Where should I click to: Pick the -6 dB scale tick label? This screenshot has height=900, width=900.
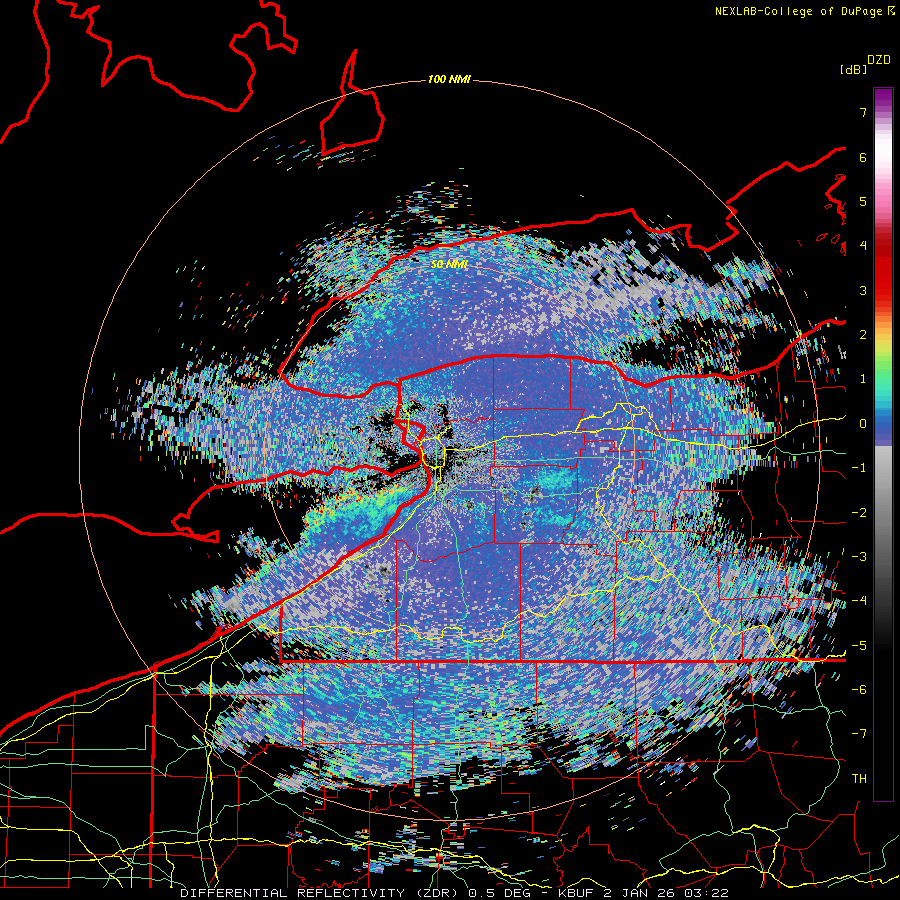[859, 690]
